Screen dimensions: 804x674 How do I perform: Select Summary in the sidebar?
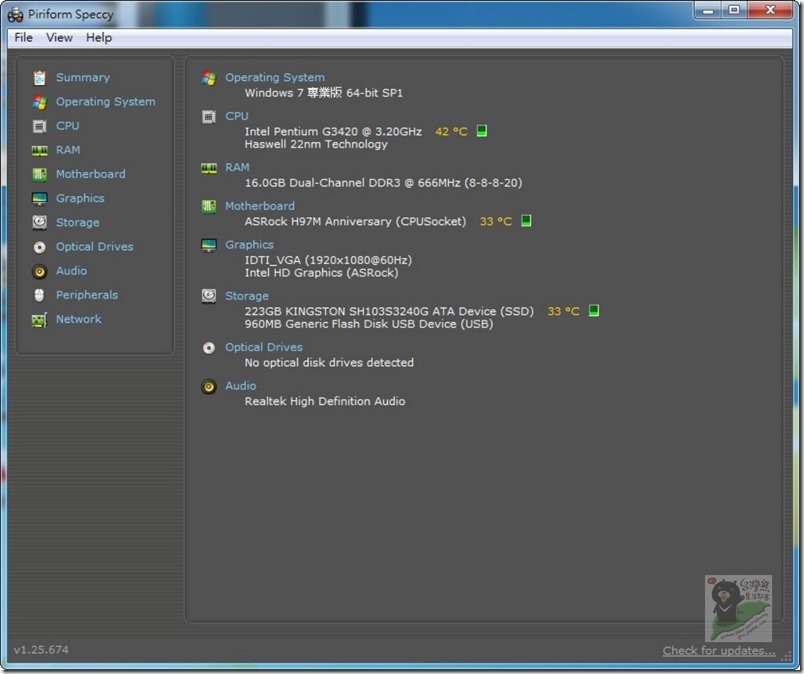coord(83,77)
